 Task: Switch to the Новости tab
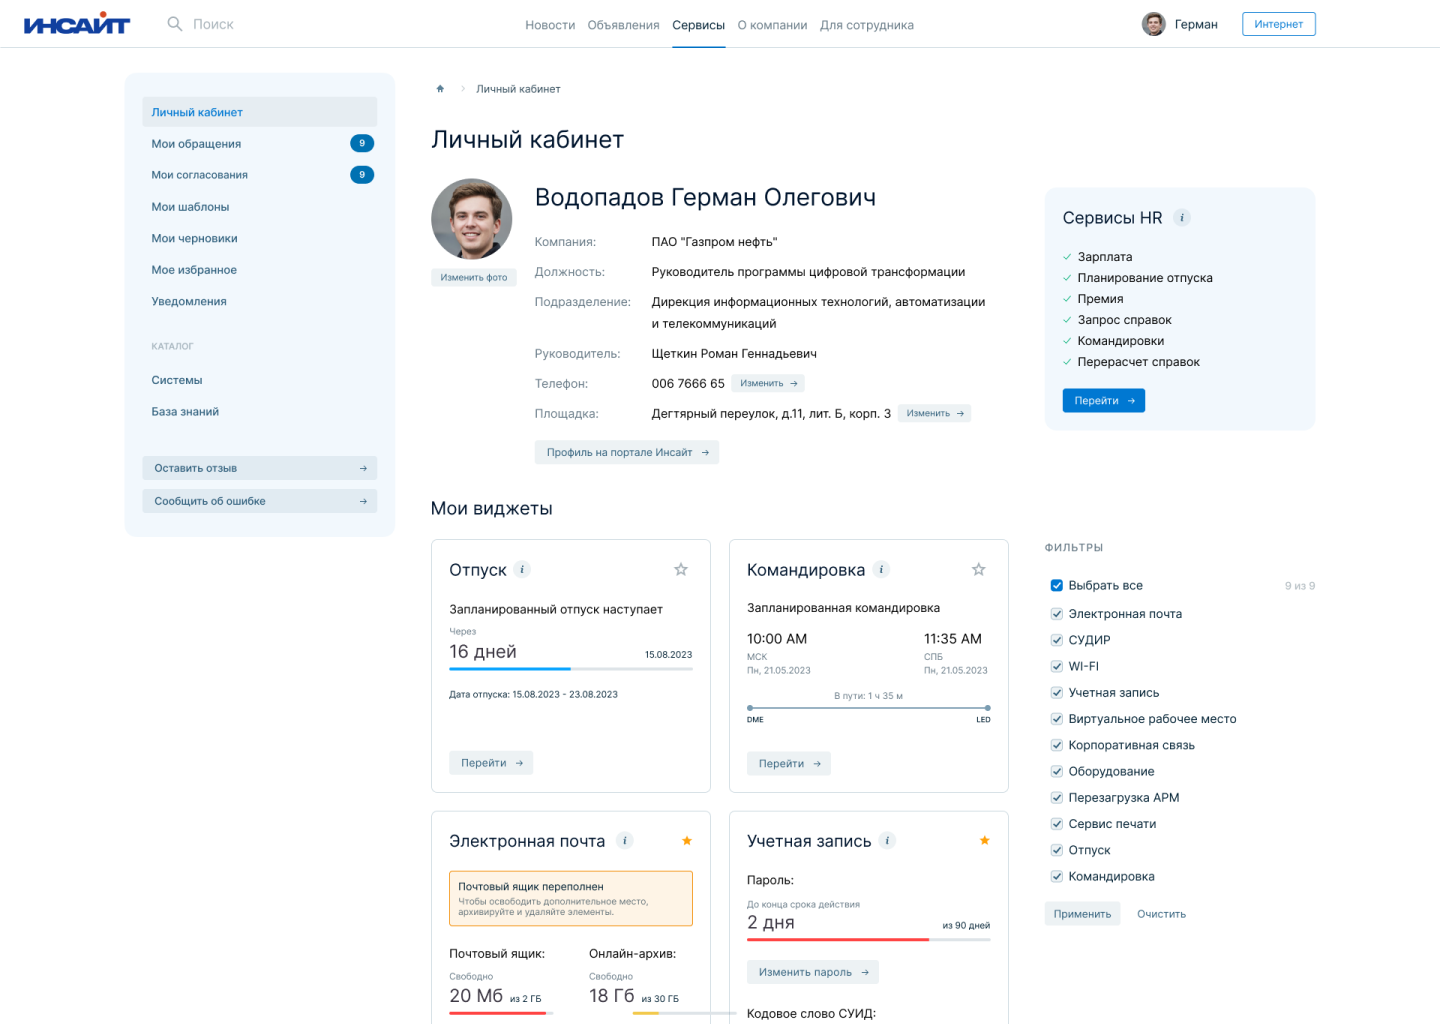click(550, 25)
